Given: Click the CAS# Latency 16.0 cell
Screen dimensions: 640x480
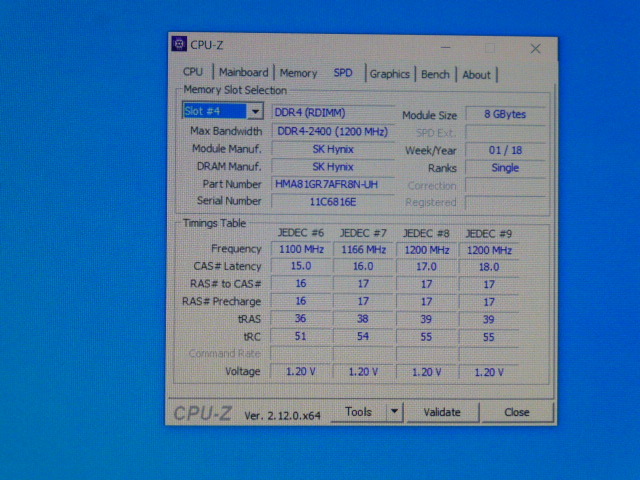Looking at the screenshot, I should (x=363, y=267).
